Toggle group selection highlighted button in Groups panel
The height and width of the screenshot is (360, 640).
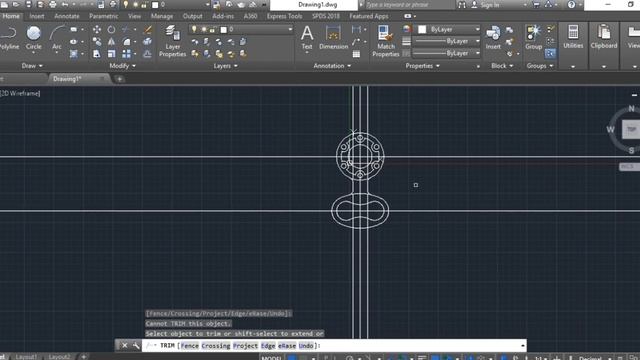[x=550, y=53]
